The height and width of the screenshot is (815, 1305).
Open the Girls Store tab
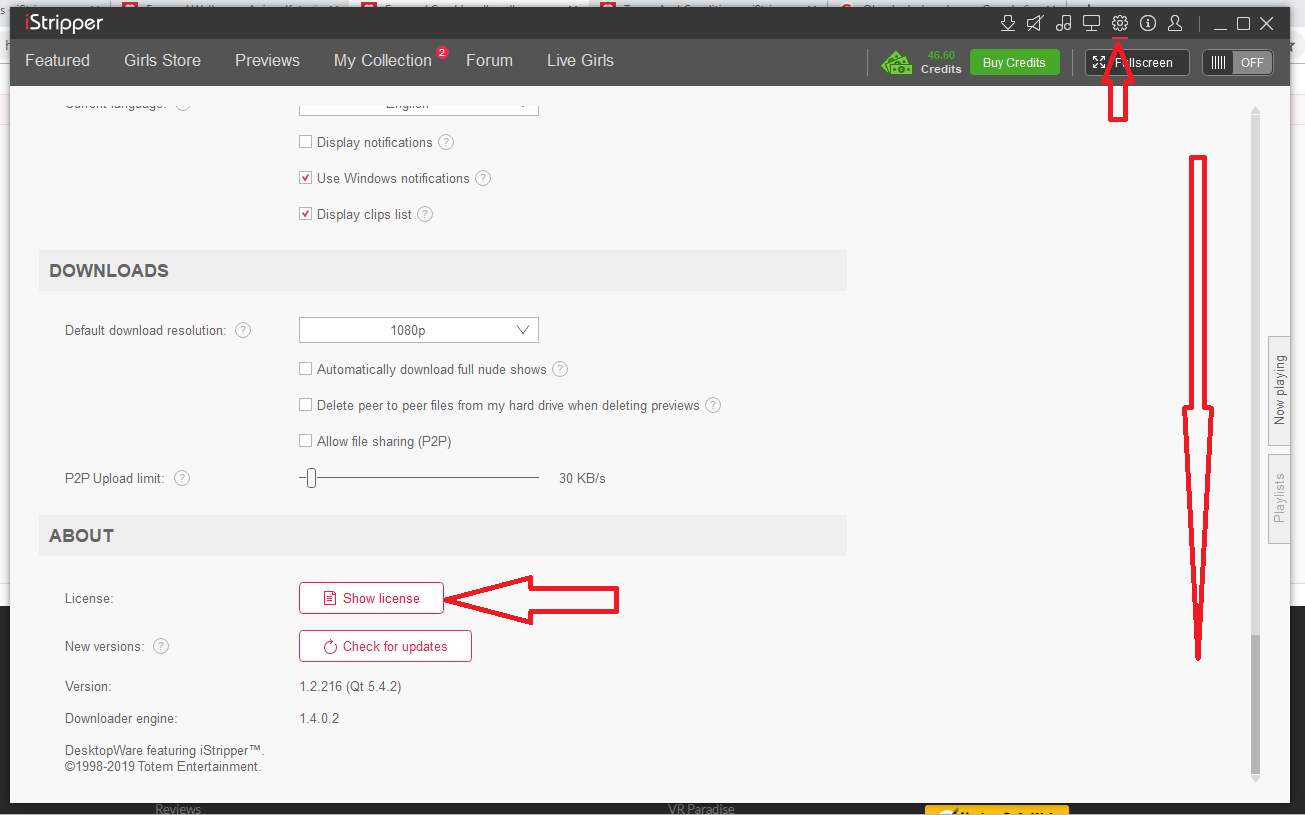(x=162, y=60)
